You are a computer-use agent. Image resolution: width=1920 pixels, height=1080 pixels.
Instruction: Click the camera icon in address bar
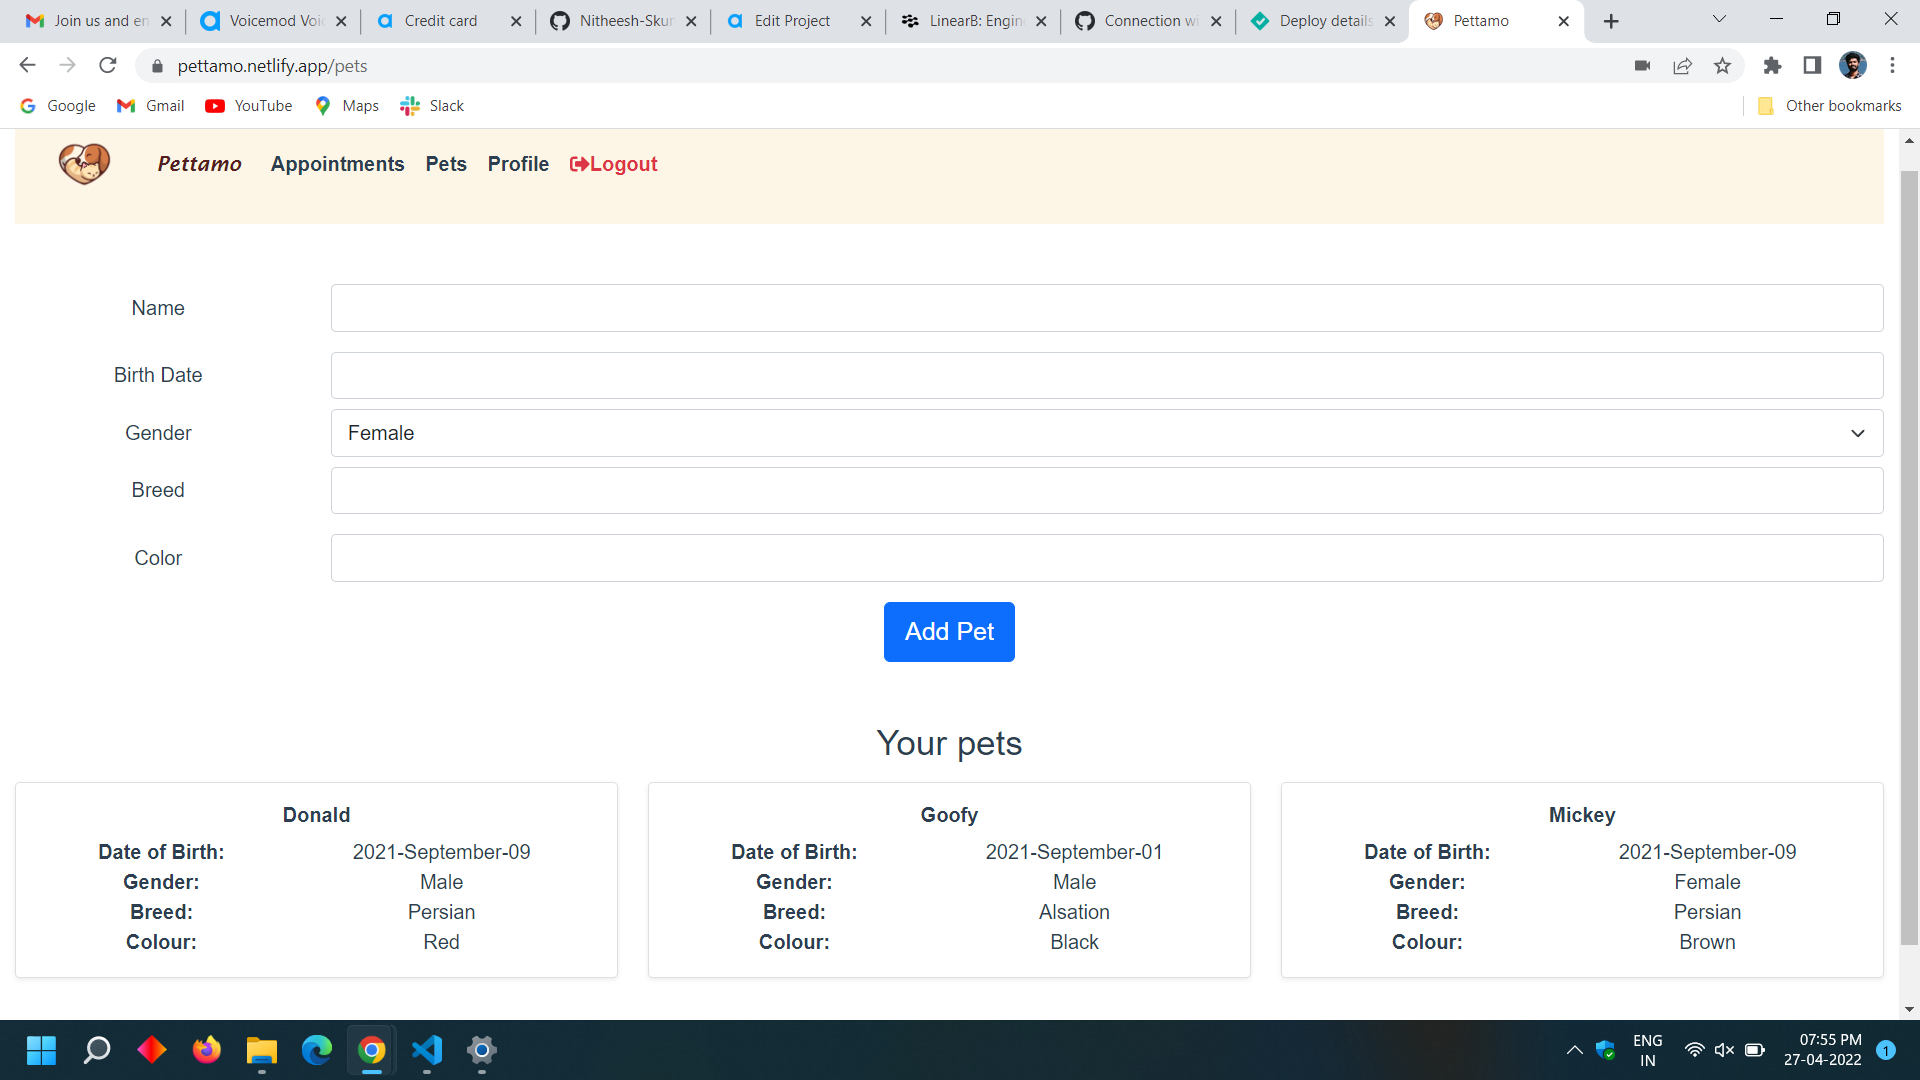click(x=1642, y=66)
